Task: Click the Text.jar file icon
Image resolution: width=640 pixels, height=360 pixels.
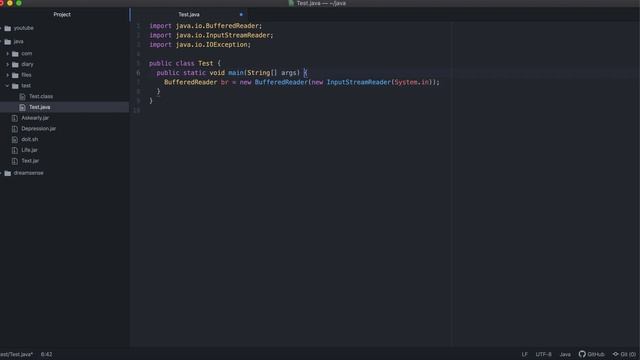Action: [15, 161]
